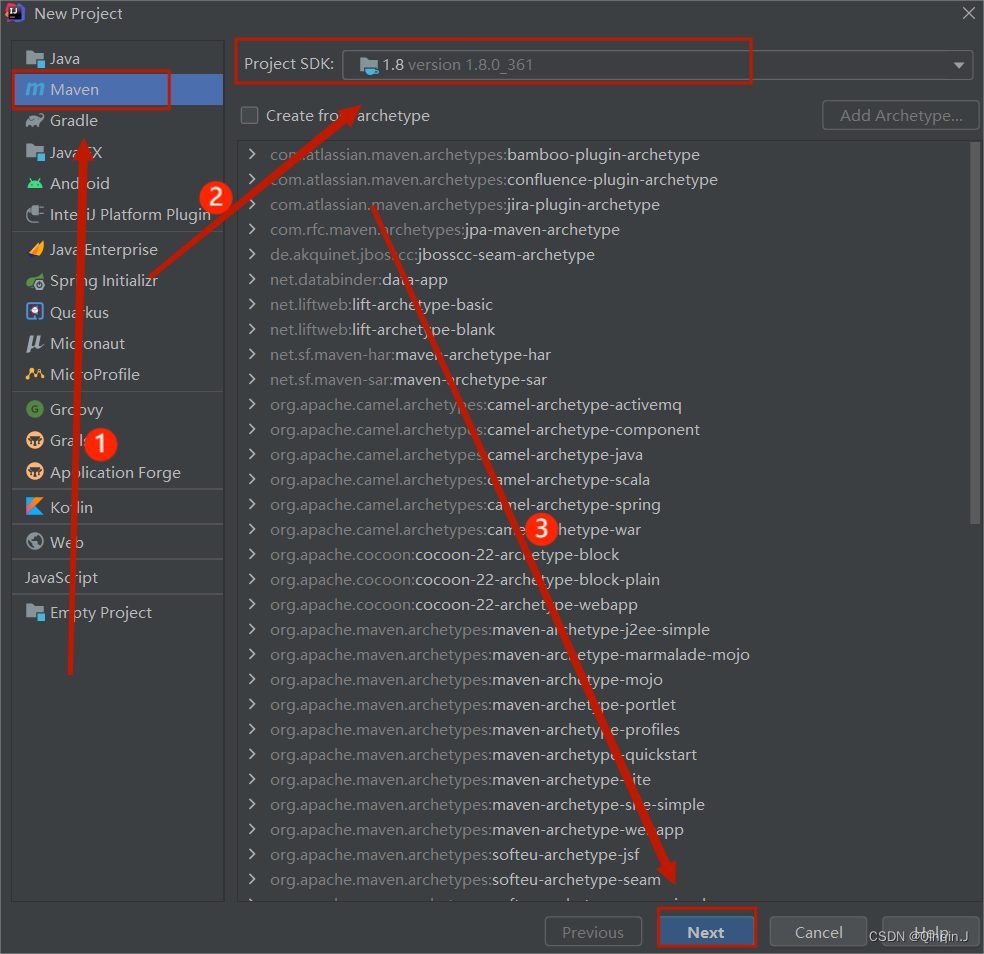This screenshot has width=984, height=954.
Task: Expand maven-archetype-profiles node
Action: point(252,729)
